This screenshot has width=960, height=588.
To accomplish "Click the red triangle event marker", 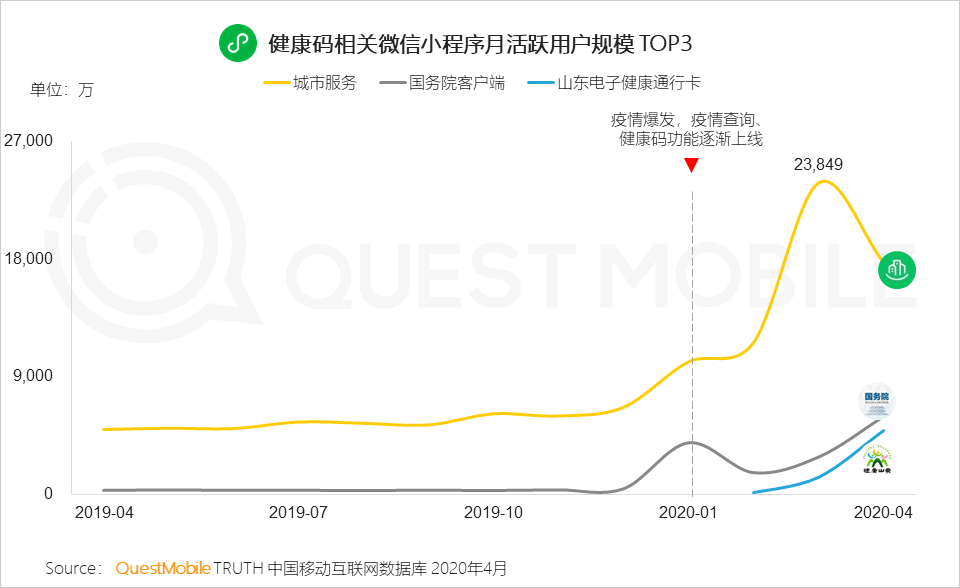I will coord(690,165).
